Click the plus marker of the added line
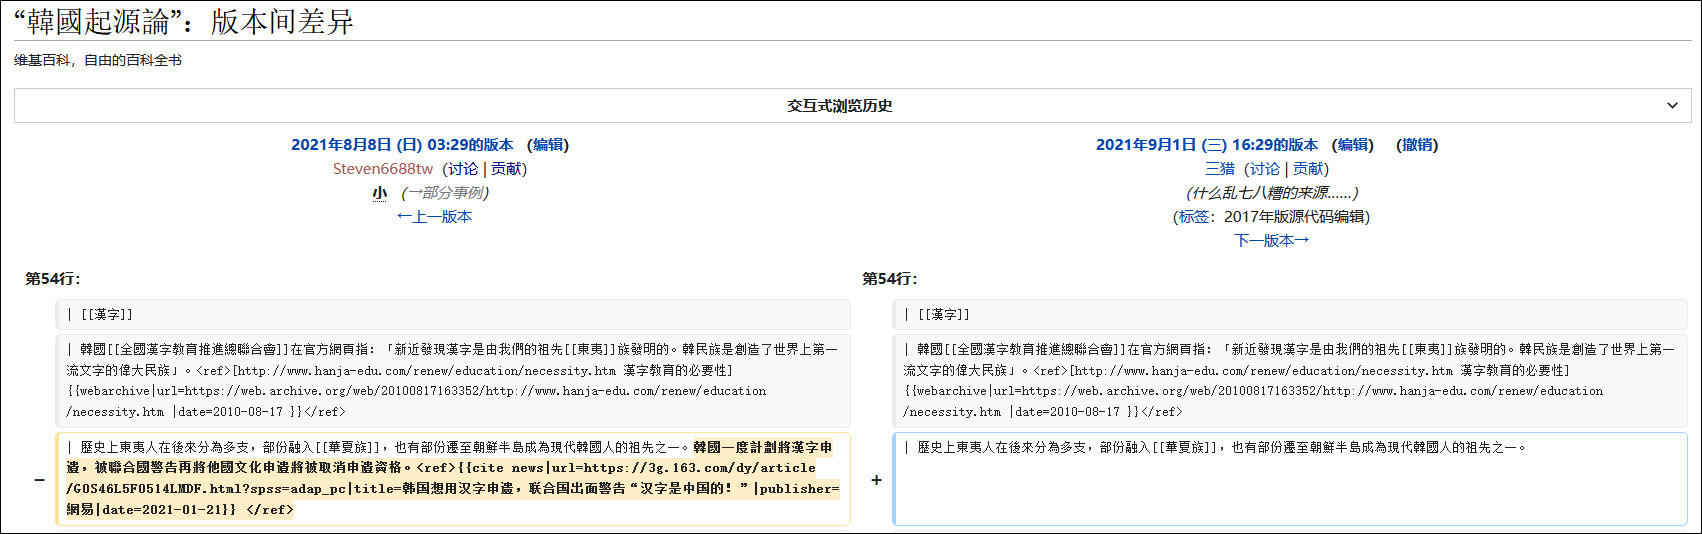The image size is (1702, 534). [x=876, y=480]
